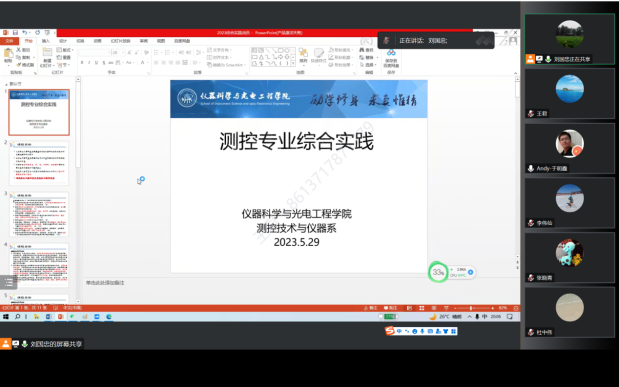Select slide 2 thumbnail
The height and width of the screenshot is (387, 619).
tap(39, 163)
